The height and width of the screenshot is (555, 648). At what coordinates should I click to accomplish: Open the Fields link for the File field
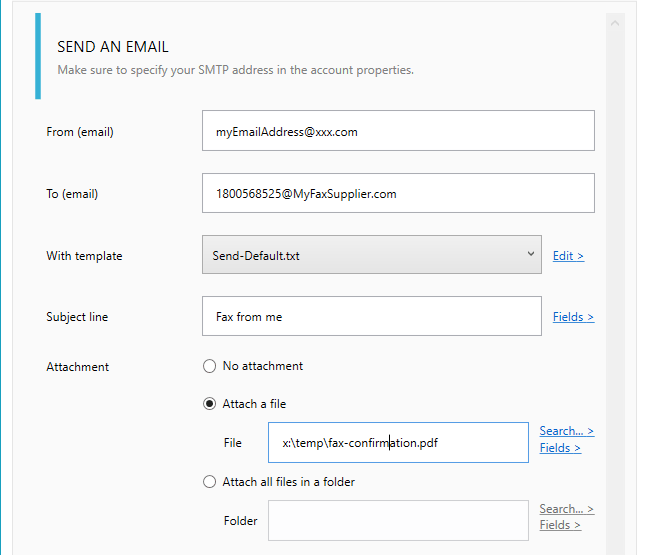pyautogui.click(x=560, y=448)
